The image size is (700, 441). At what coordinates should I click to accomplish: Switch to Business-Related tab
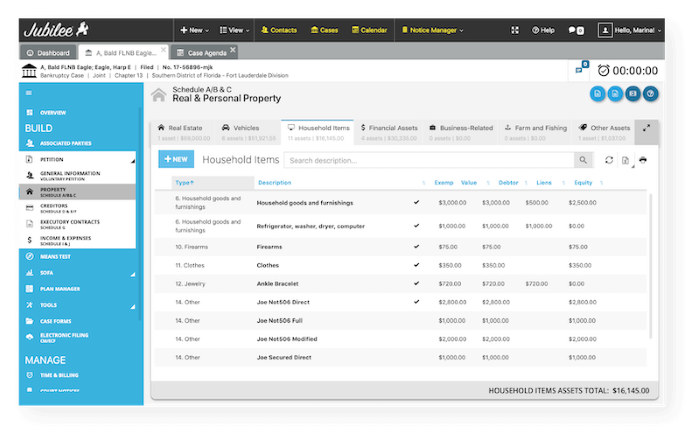[x=461, y=133]
